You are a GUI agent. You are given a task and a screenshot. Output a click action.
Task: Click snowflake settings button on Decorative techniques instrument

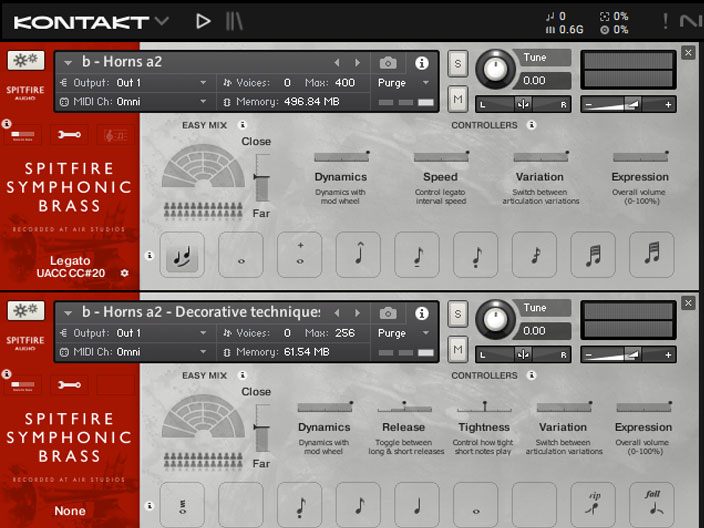[26, 310]
